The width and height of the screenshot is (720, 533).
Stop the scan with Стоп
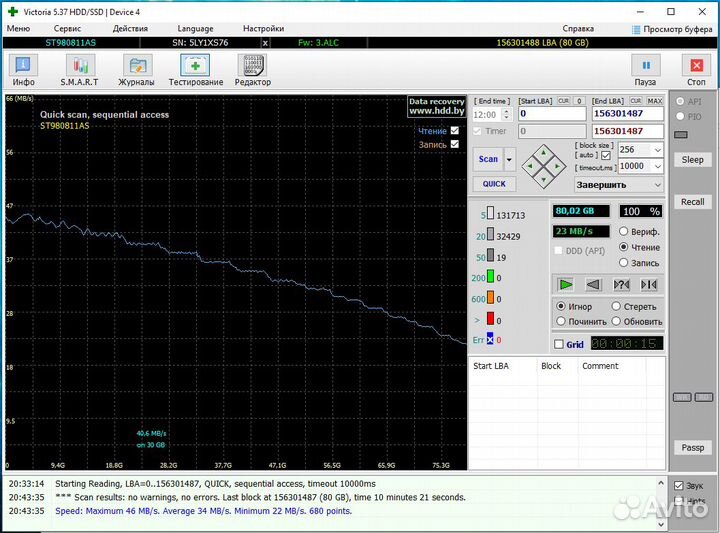[x=696, y=70]
